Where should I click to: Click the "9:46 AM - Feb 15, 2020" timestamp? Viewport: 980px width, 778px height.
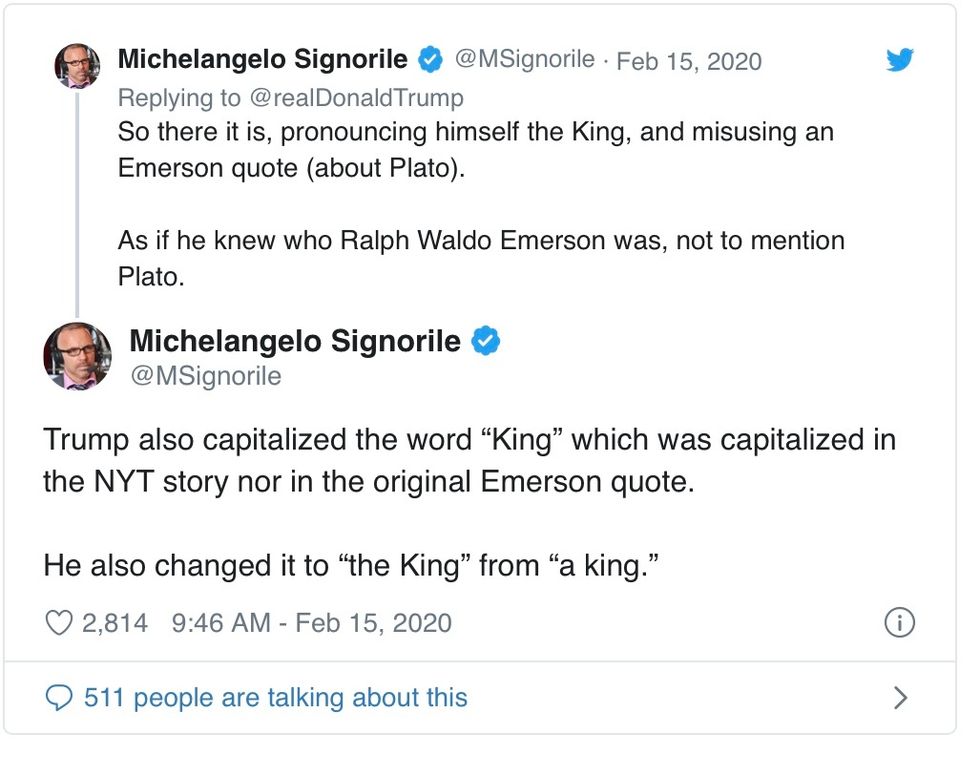pos(311,623)
